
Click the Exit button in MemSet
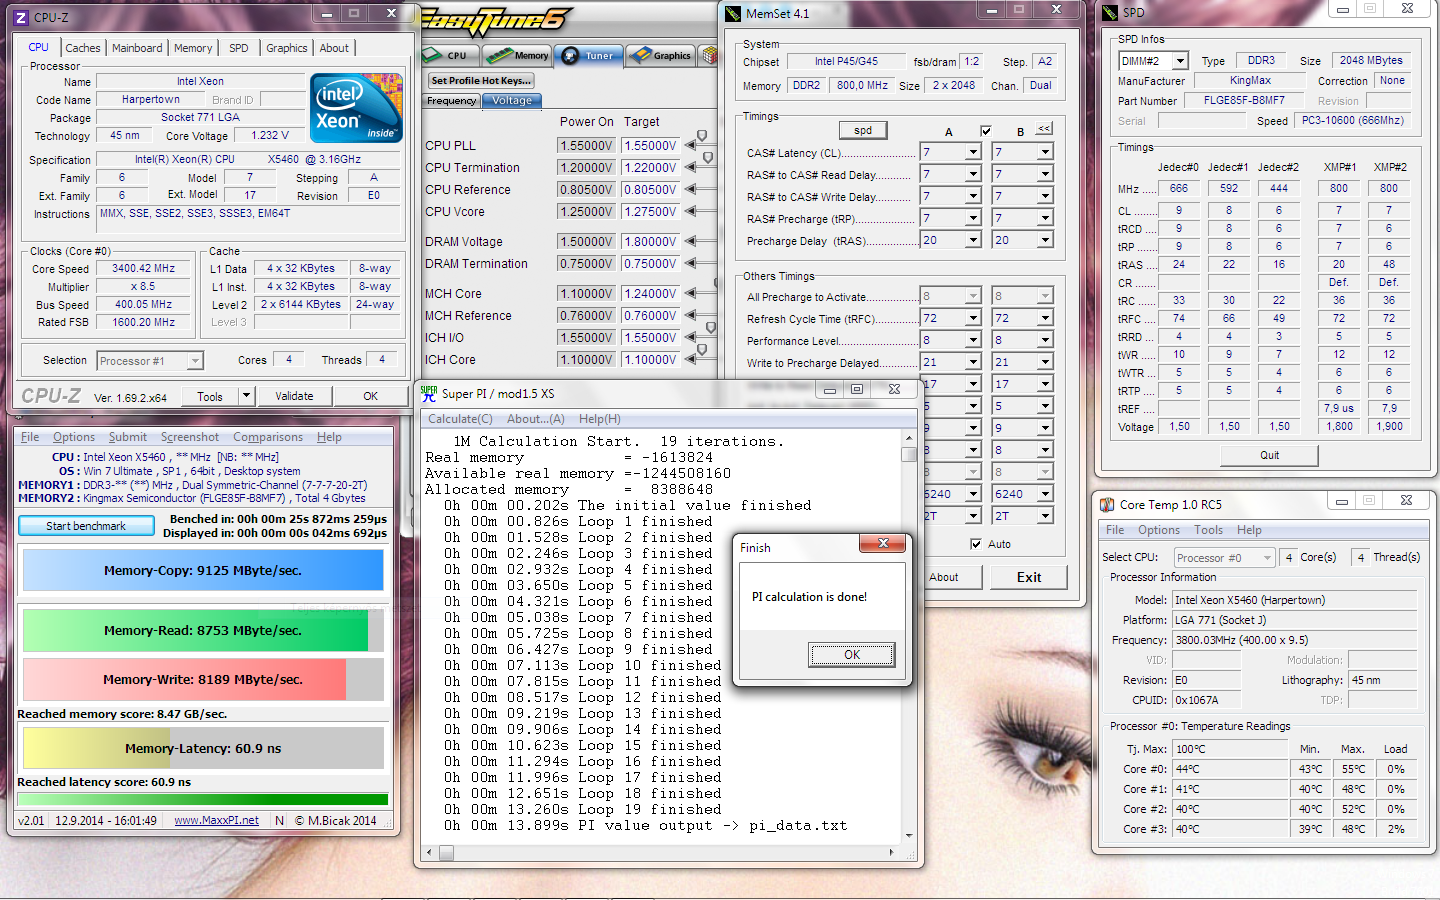1029,577
